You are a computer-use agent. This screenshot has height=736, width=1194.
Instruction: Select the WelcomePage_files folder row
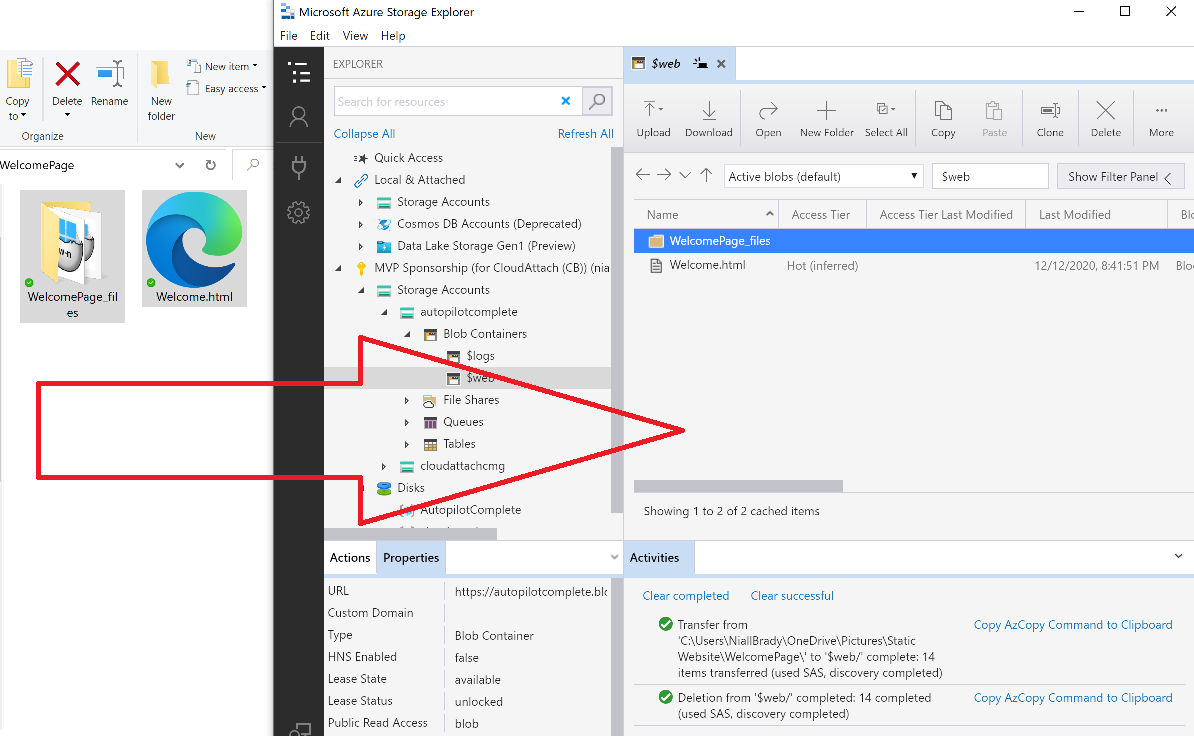tap(914, 241)
